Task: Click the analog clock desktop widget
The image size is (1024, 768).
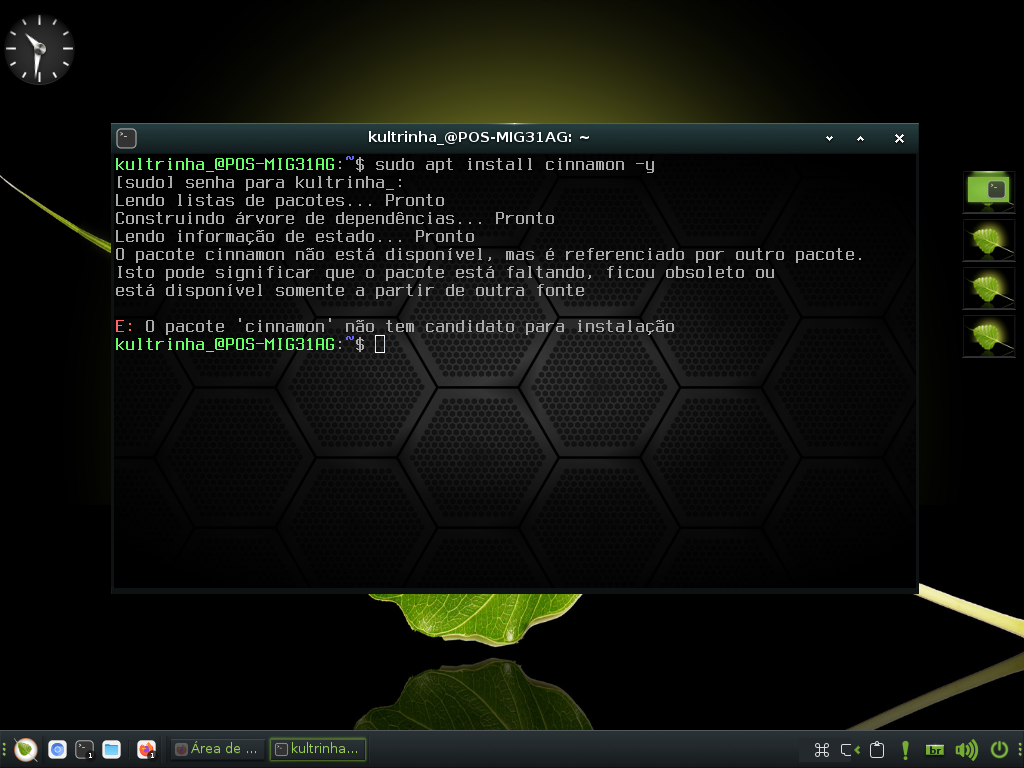Action: point(39,50)
